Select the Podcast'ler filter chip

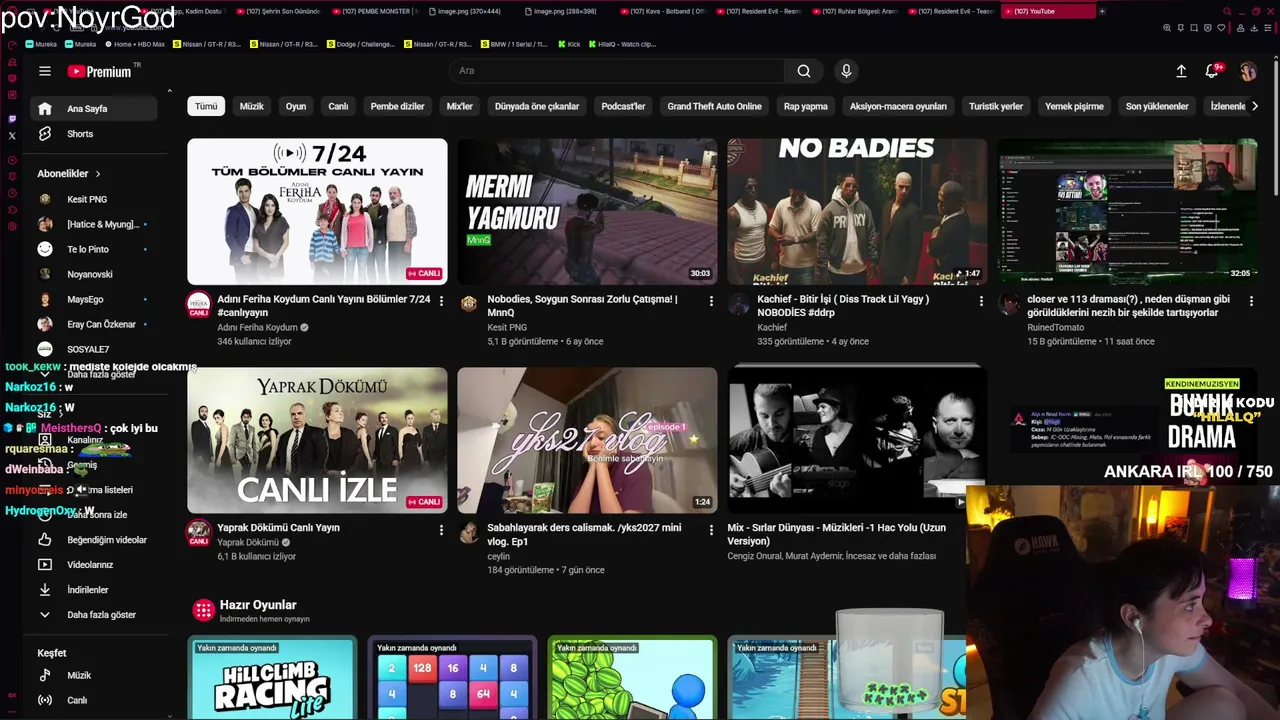click(623, 106)
